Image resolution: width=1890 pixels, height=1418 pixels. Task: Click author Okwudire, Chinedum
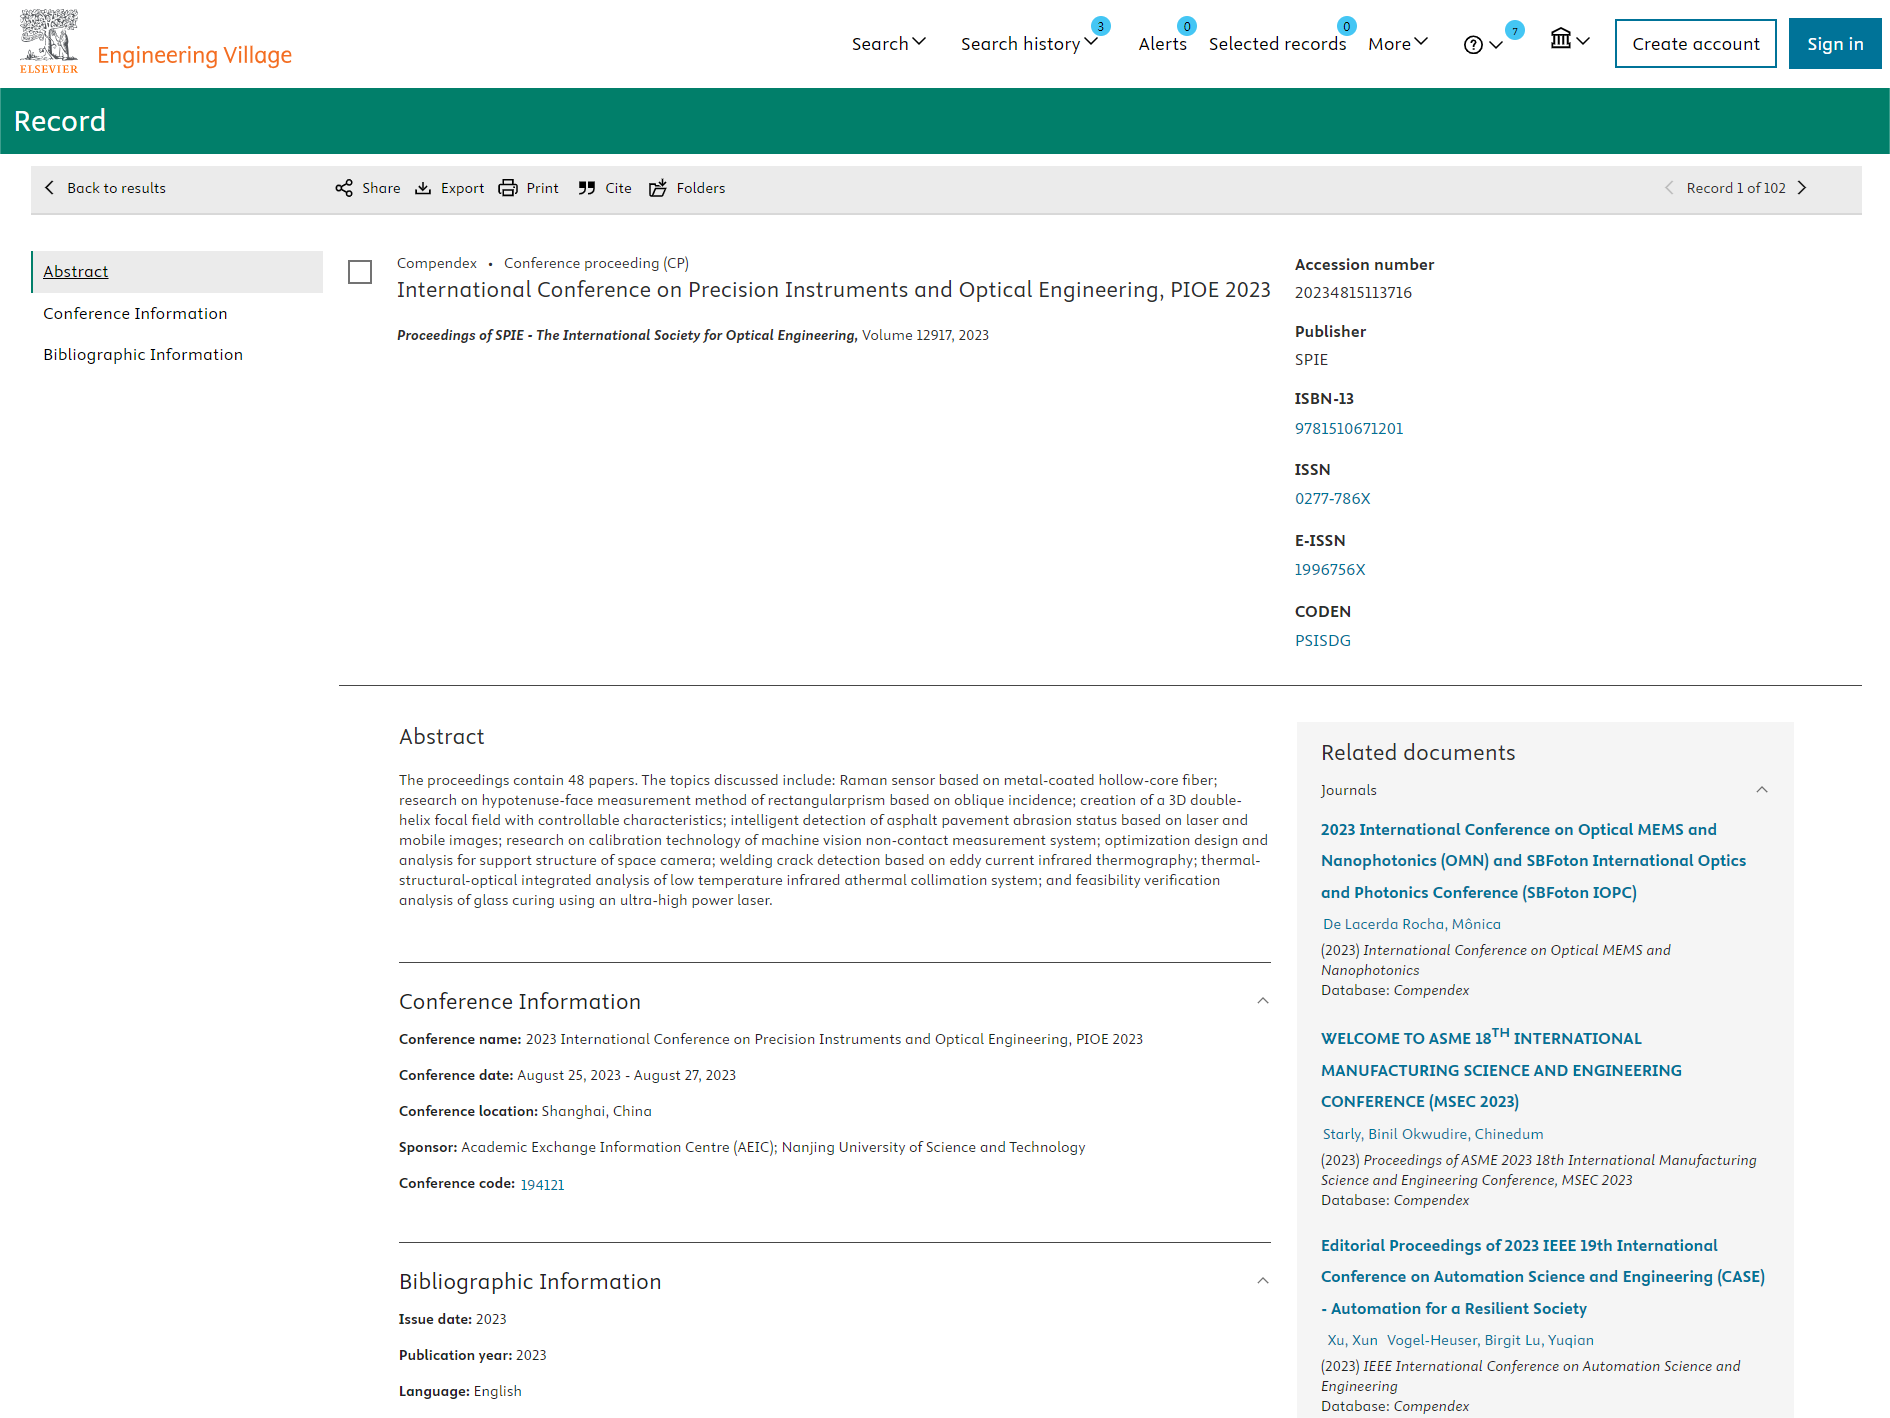tap(1472, 1135)
